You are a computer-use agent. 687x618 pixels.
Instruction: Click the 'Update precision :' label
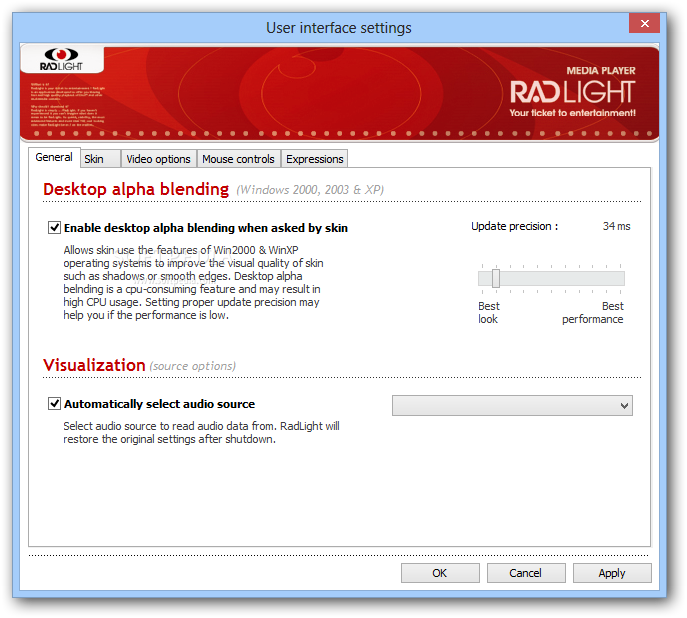[x=514, y=226]
